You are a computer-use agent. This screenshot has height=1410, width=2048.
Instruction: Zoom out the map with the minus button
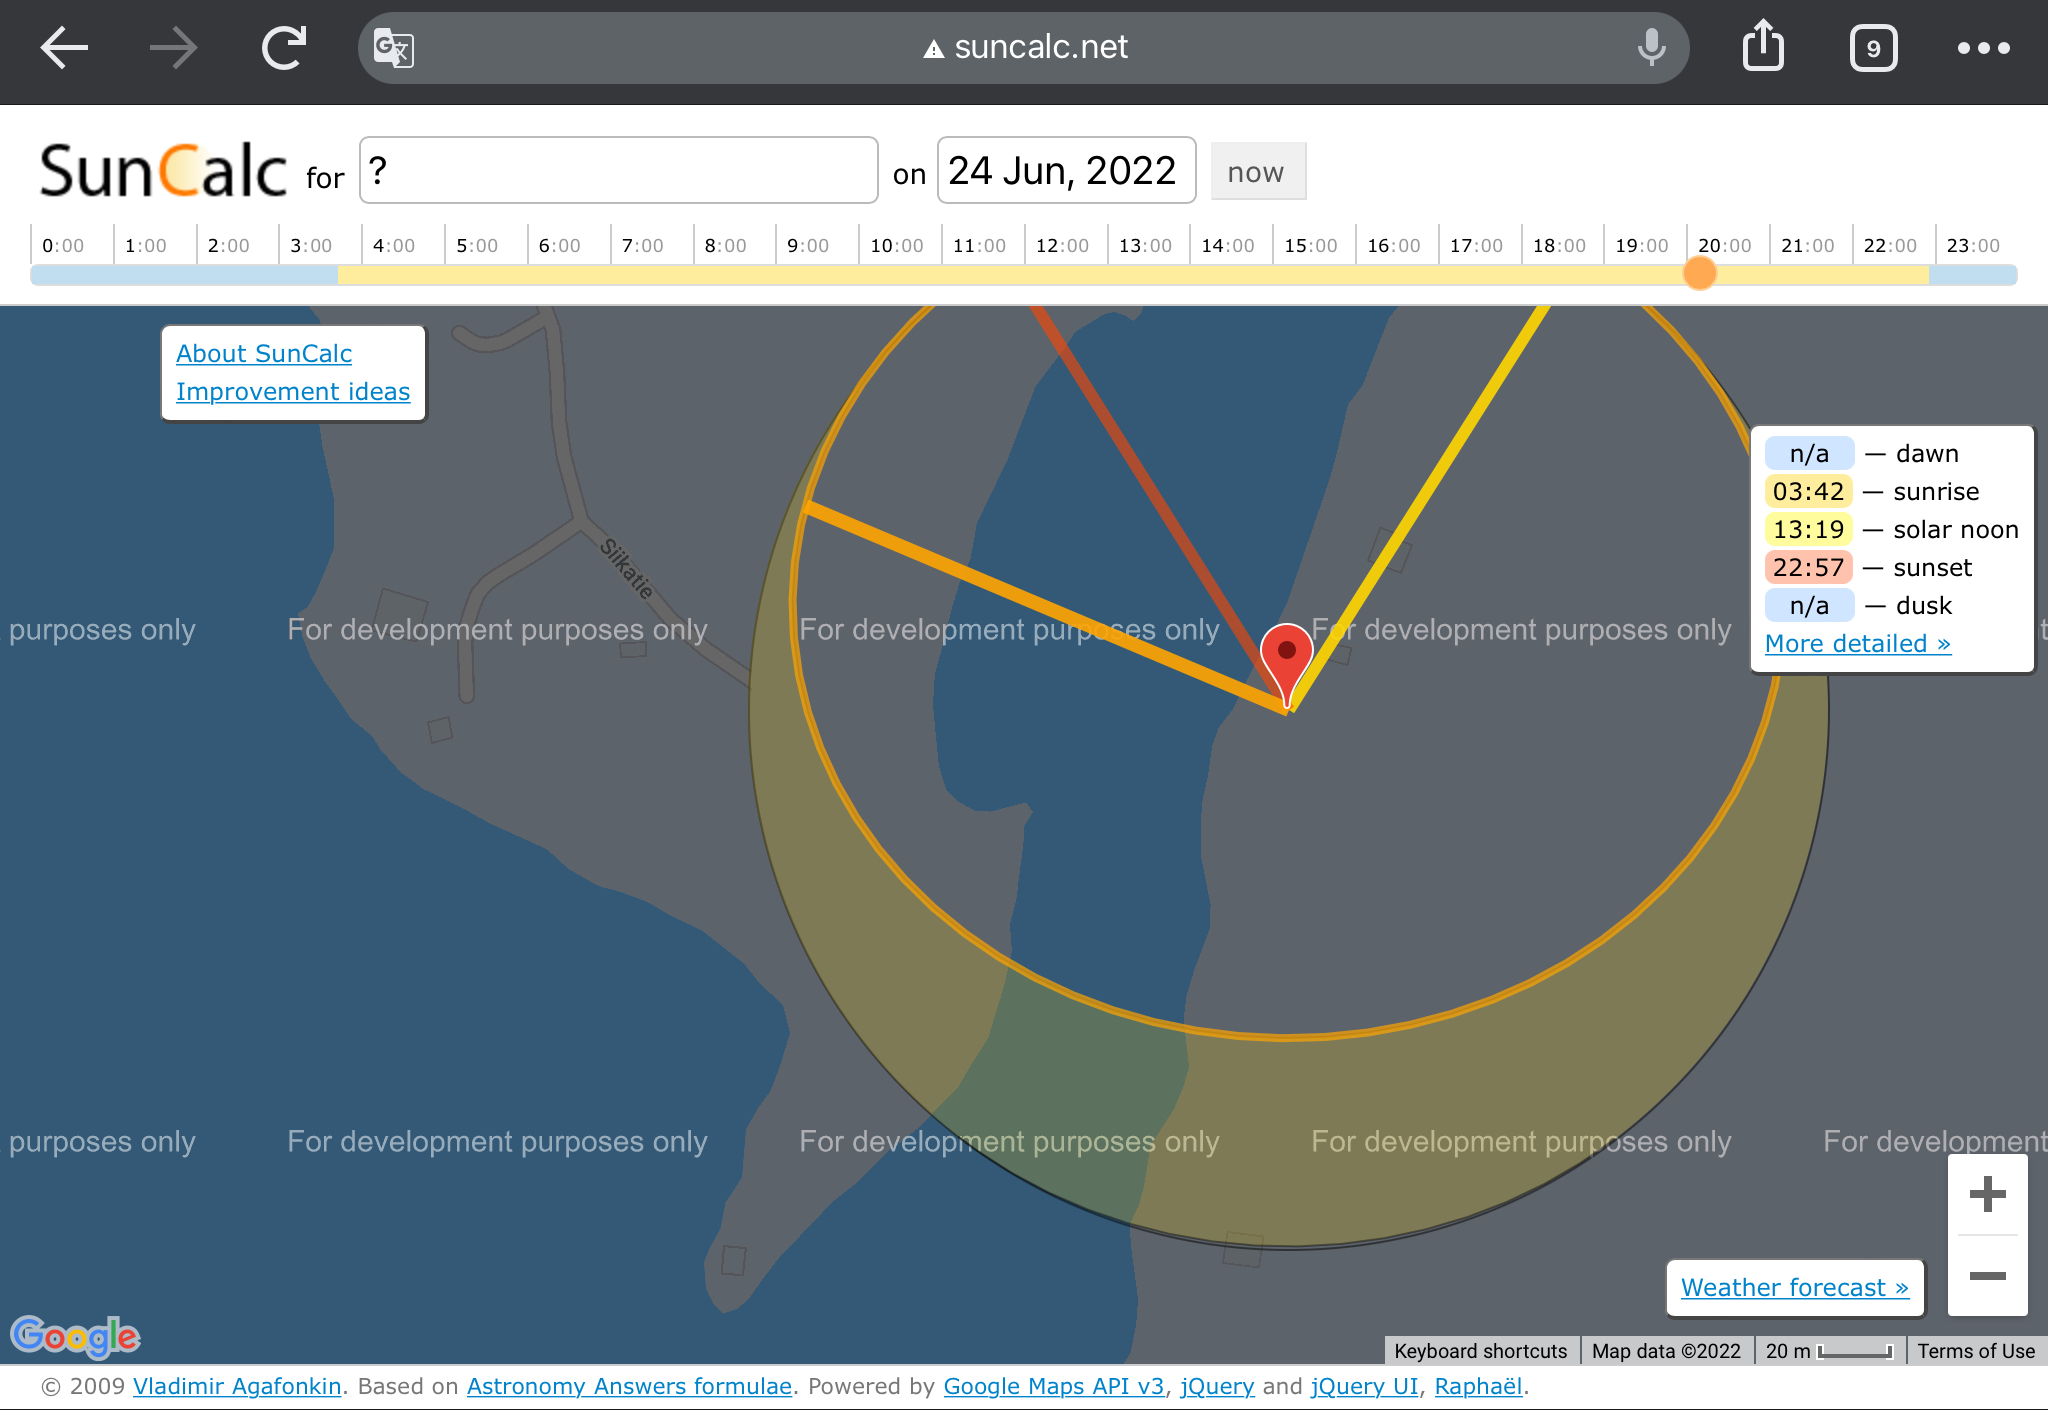(x=1987, y=1275)
